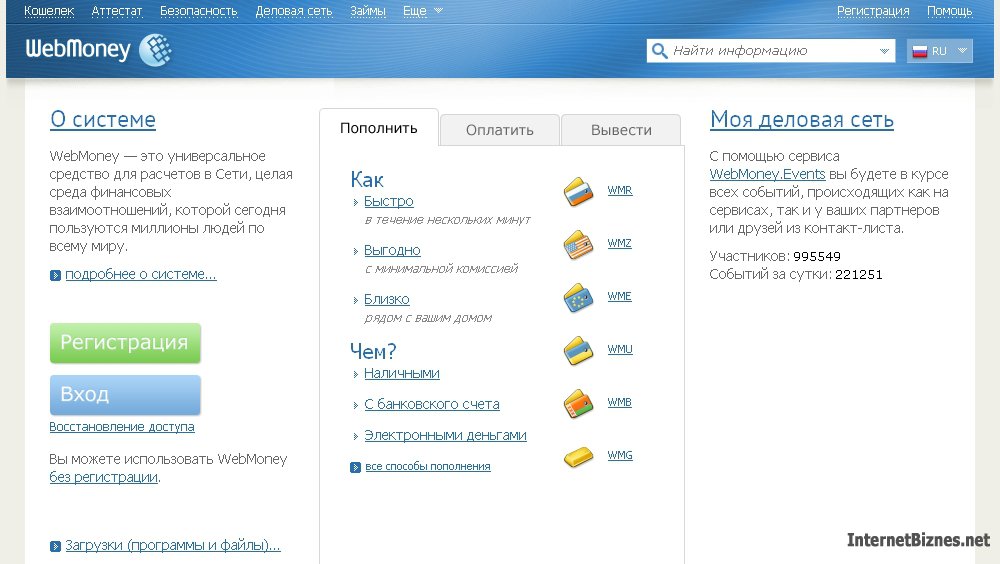Click the bullet arrow before 'Быстро'
Screen dimensions: 1000x564
[355, 202]
